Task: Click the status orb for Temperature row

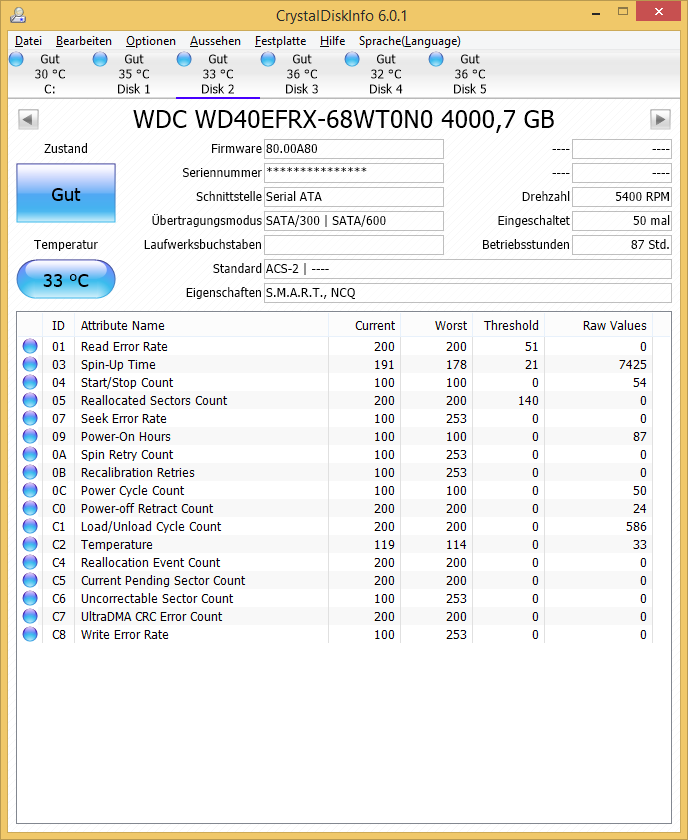Action: click(30, 544)
